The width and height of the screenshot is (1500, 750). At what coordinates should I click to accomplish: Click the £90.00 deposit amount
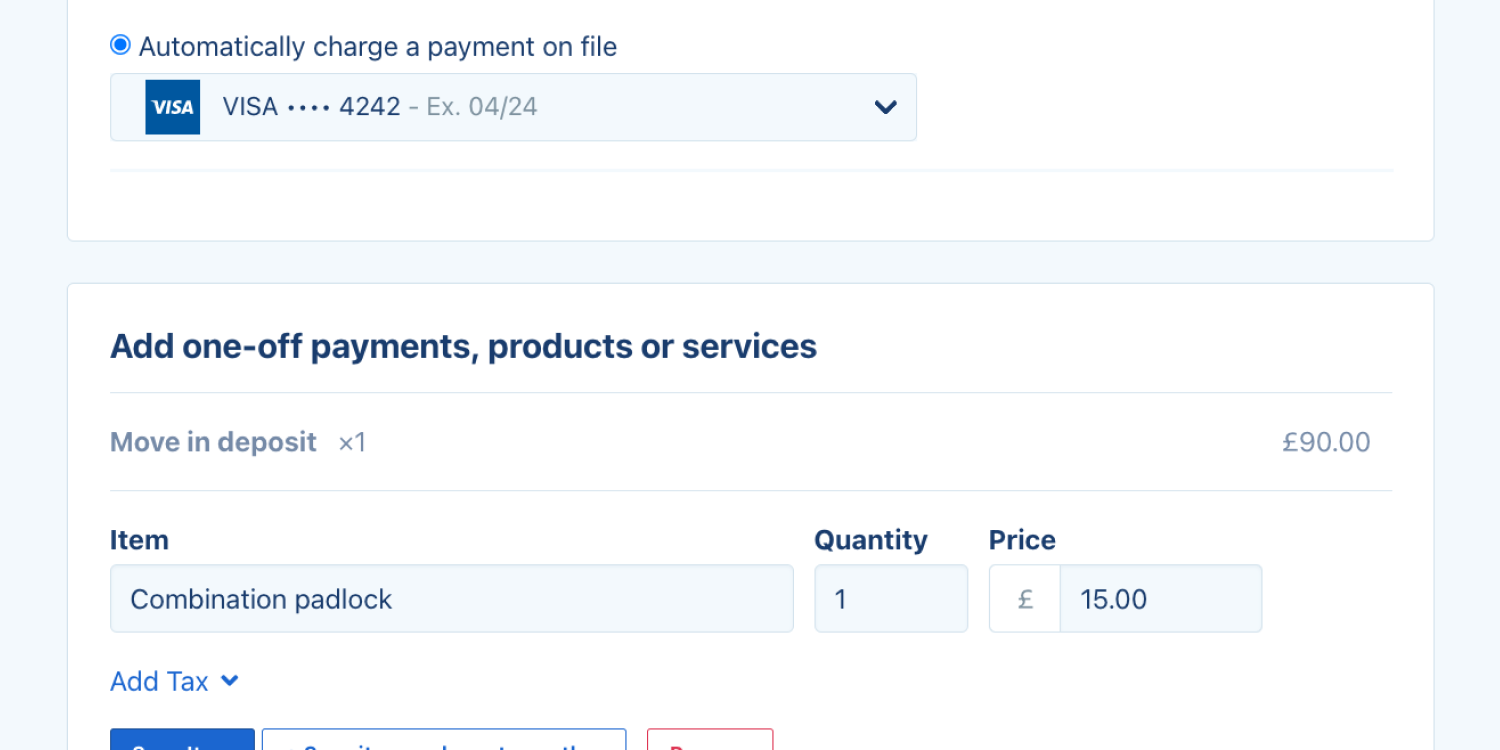[x=1326, y=442]
